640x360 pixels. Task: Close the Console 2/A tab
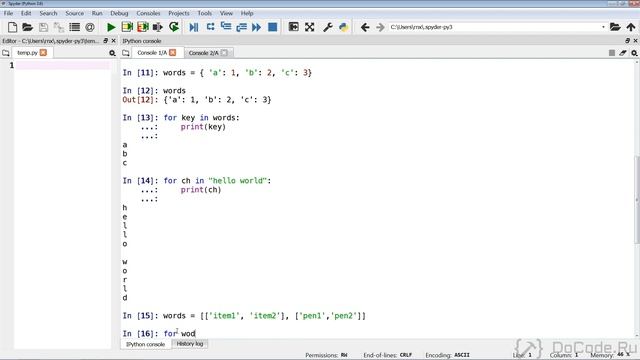point(224,53)
